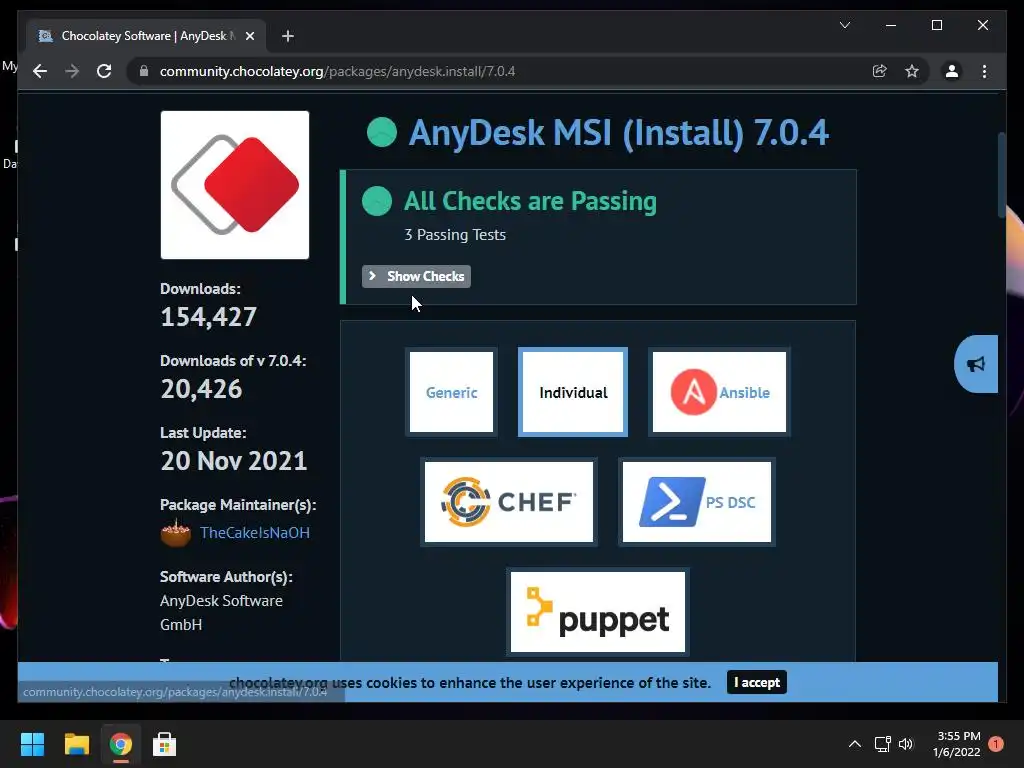
Task: Click the Chrome taskbar icon
Action: point(120,744)
